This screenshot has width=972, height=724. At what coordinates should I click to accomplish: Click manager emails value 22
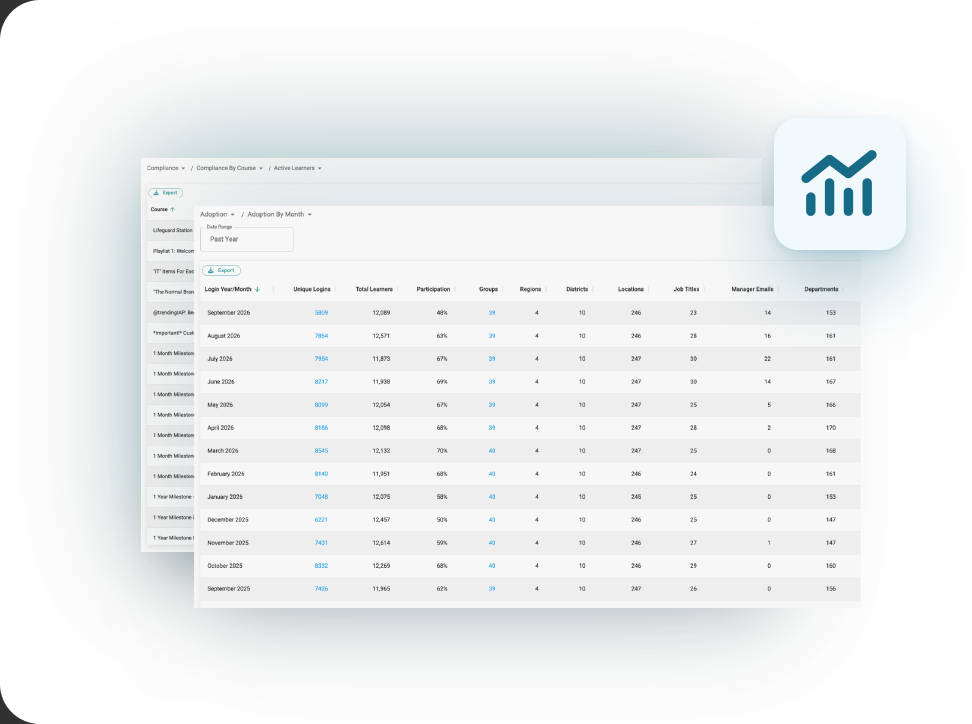767,359
